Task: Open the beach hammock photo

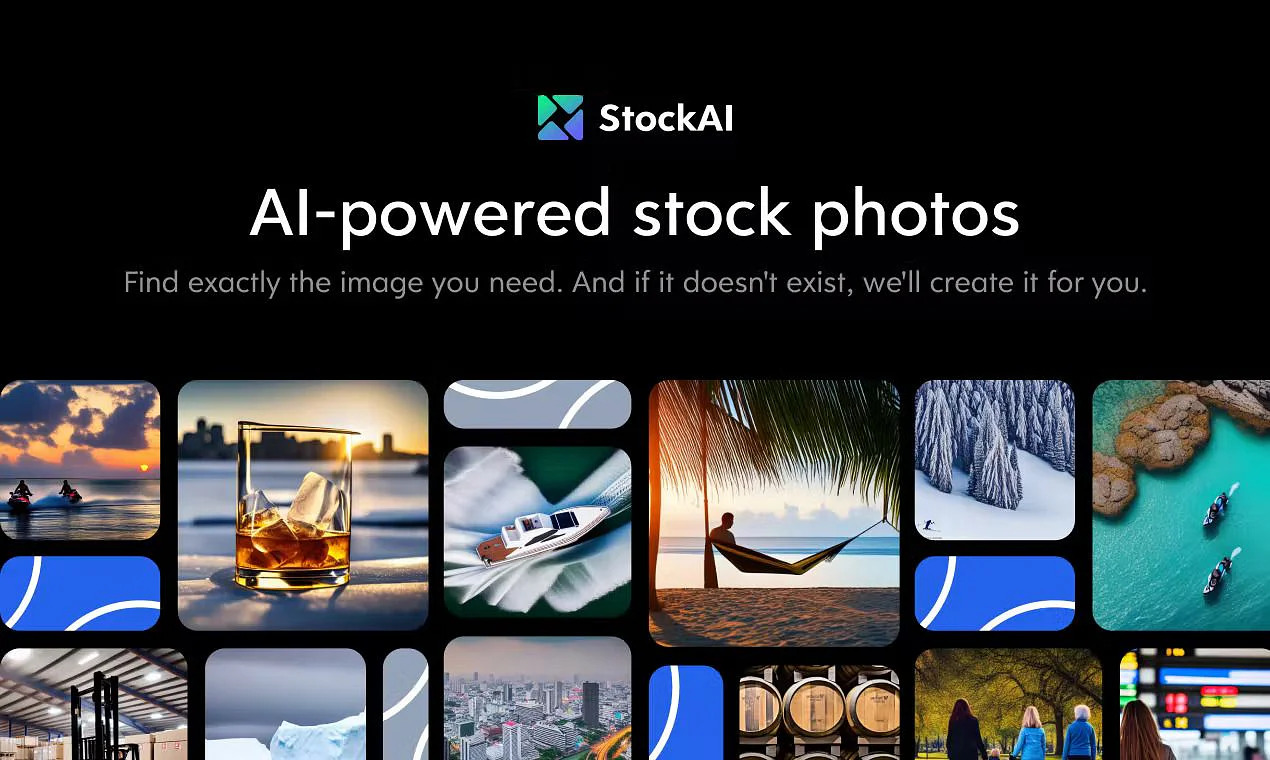Action: pos(774,513)
